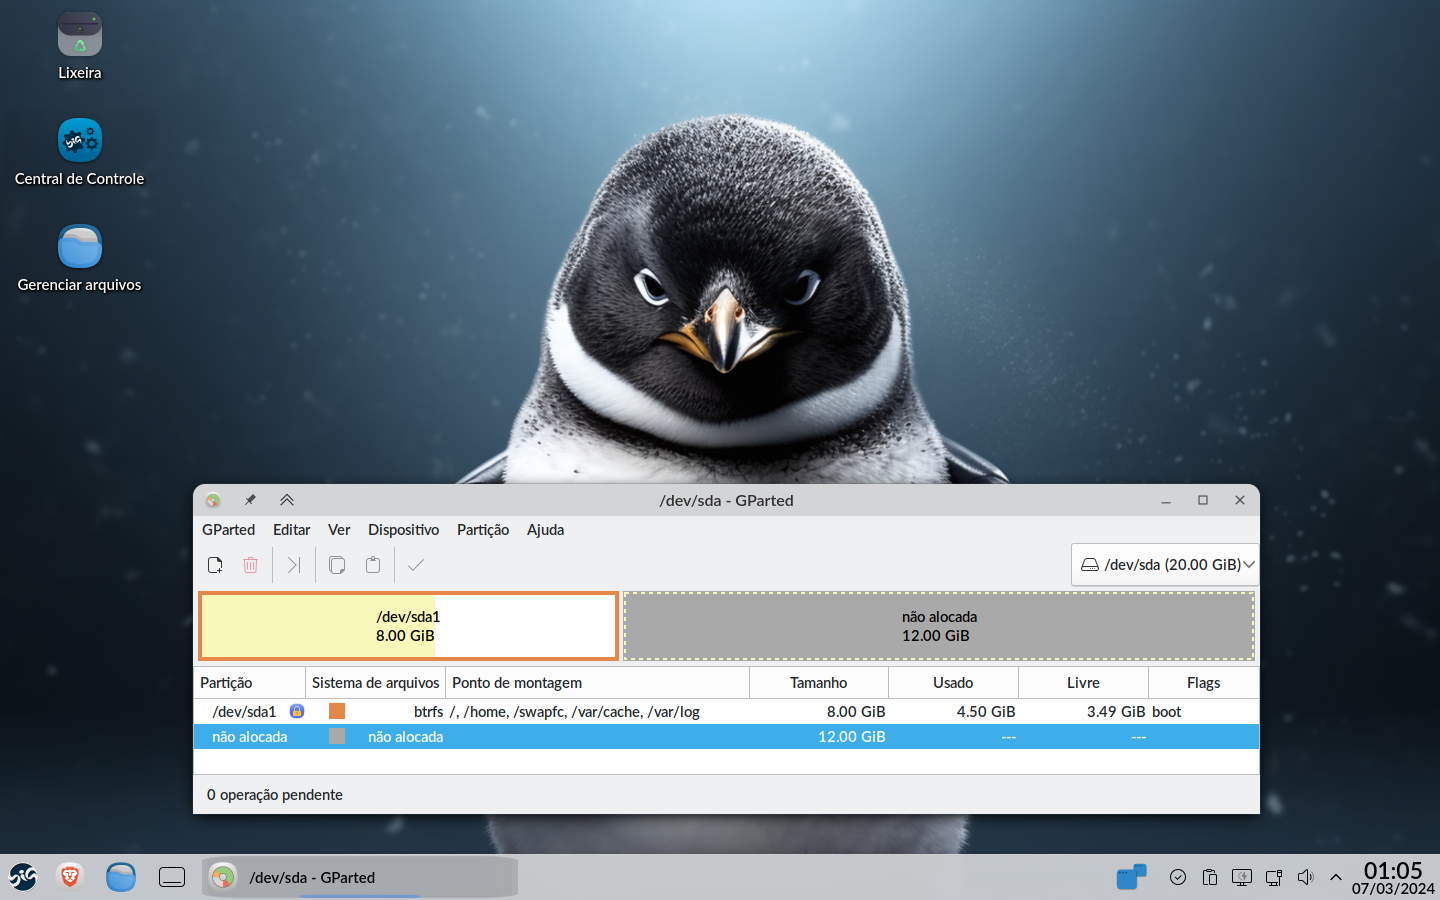Click the Partição column header
Screen dimensions: 1440x900
(249, 683)
